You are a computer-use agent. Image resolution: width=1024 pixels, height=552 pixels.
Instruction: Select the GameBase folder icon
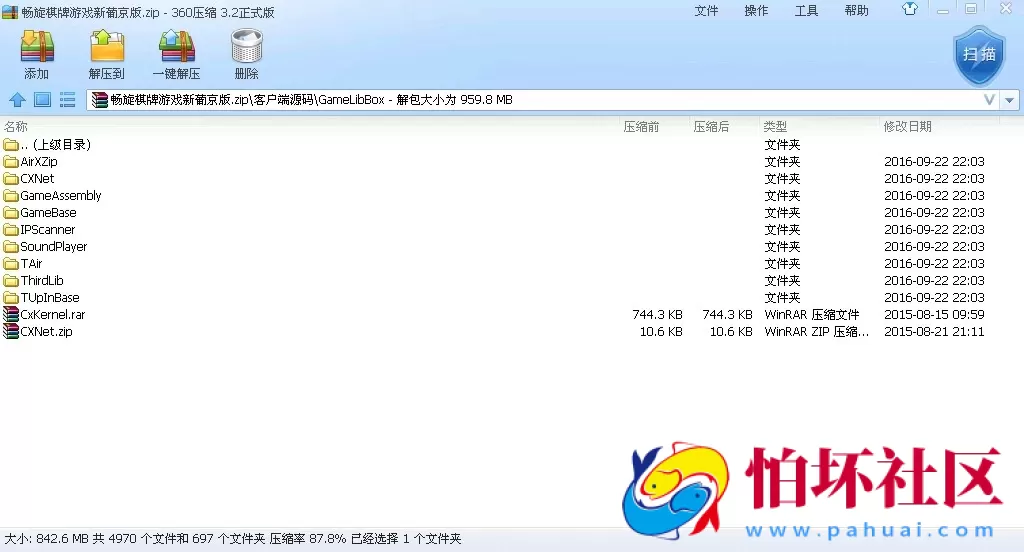[10, 212]
